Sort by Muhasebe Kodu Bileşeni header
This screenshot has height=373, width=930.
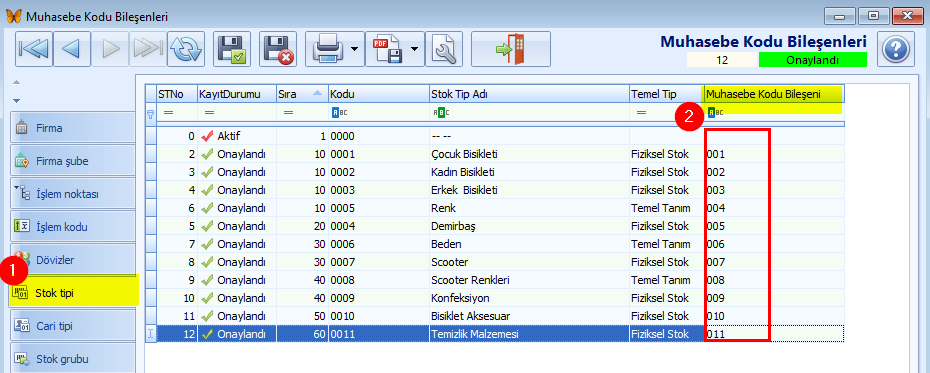point(773,94)
